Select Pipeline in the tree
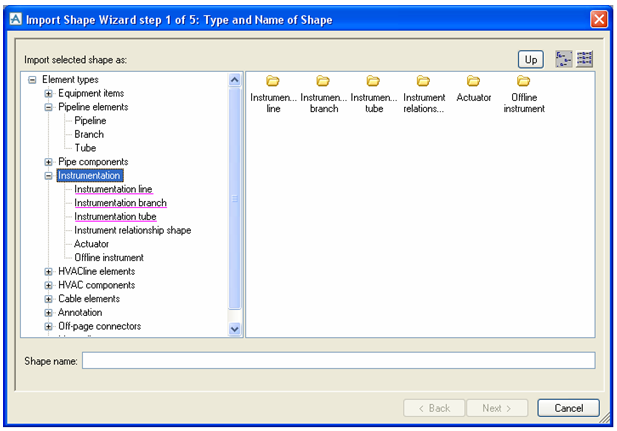The height and width of the screenshot is (431, 617). (92, 120)
